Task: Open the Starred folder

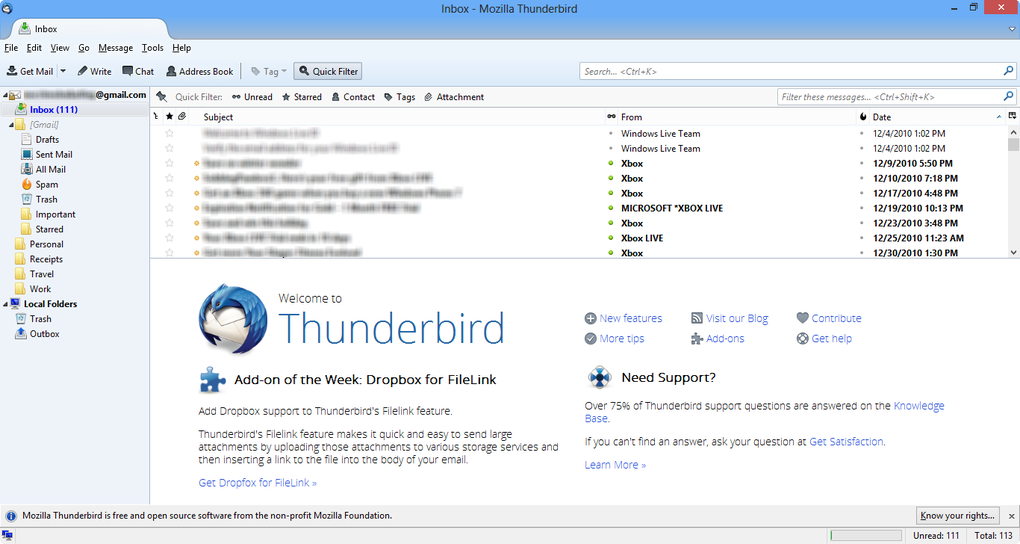Action: click(49, 229)
